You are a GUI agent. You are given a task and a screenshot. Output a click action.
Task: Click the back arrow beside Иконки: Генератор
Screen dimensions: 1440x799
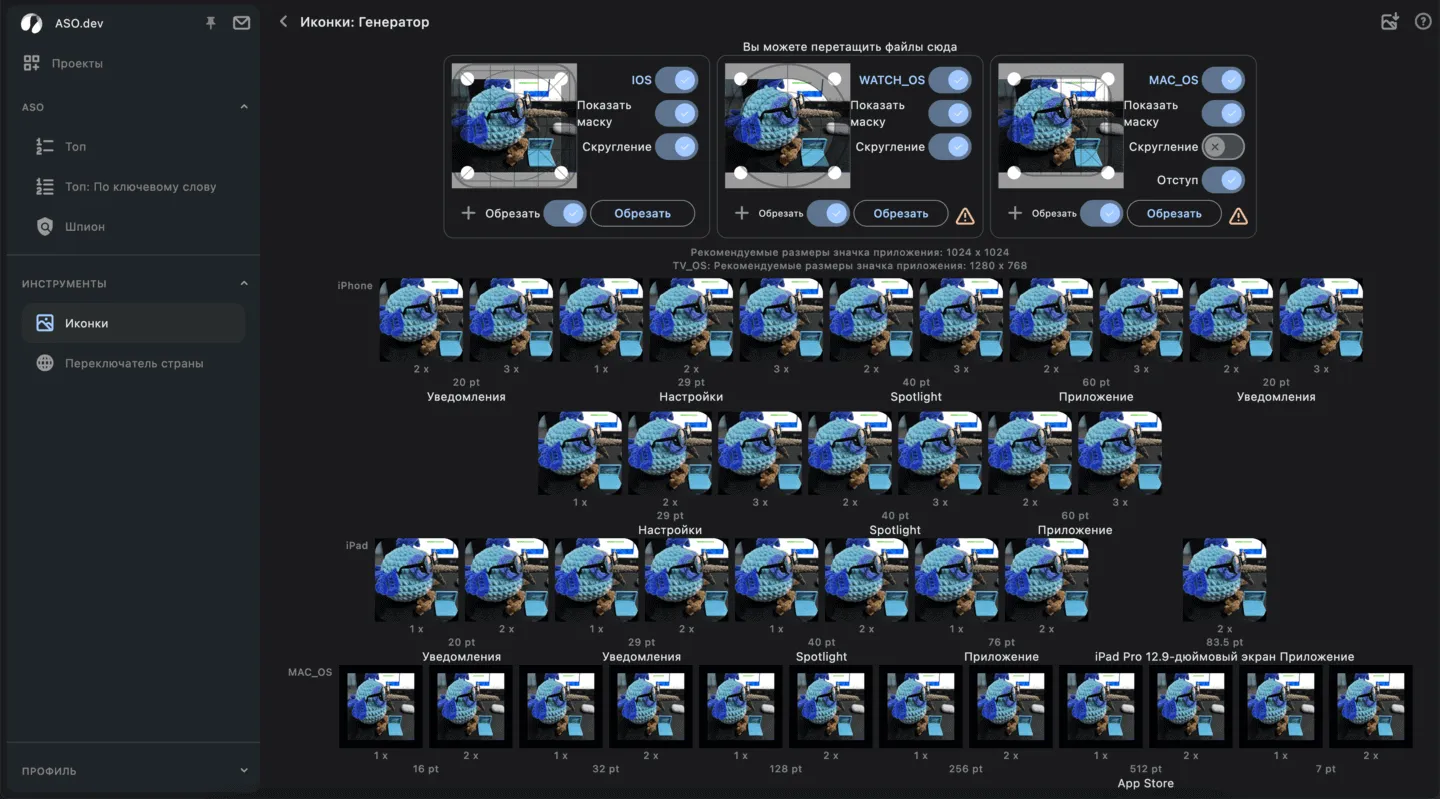283,22
